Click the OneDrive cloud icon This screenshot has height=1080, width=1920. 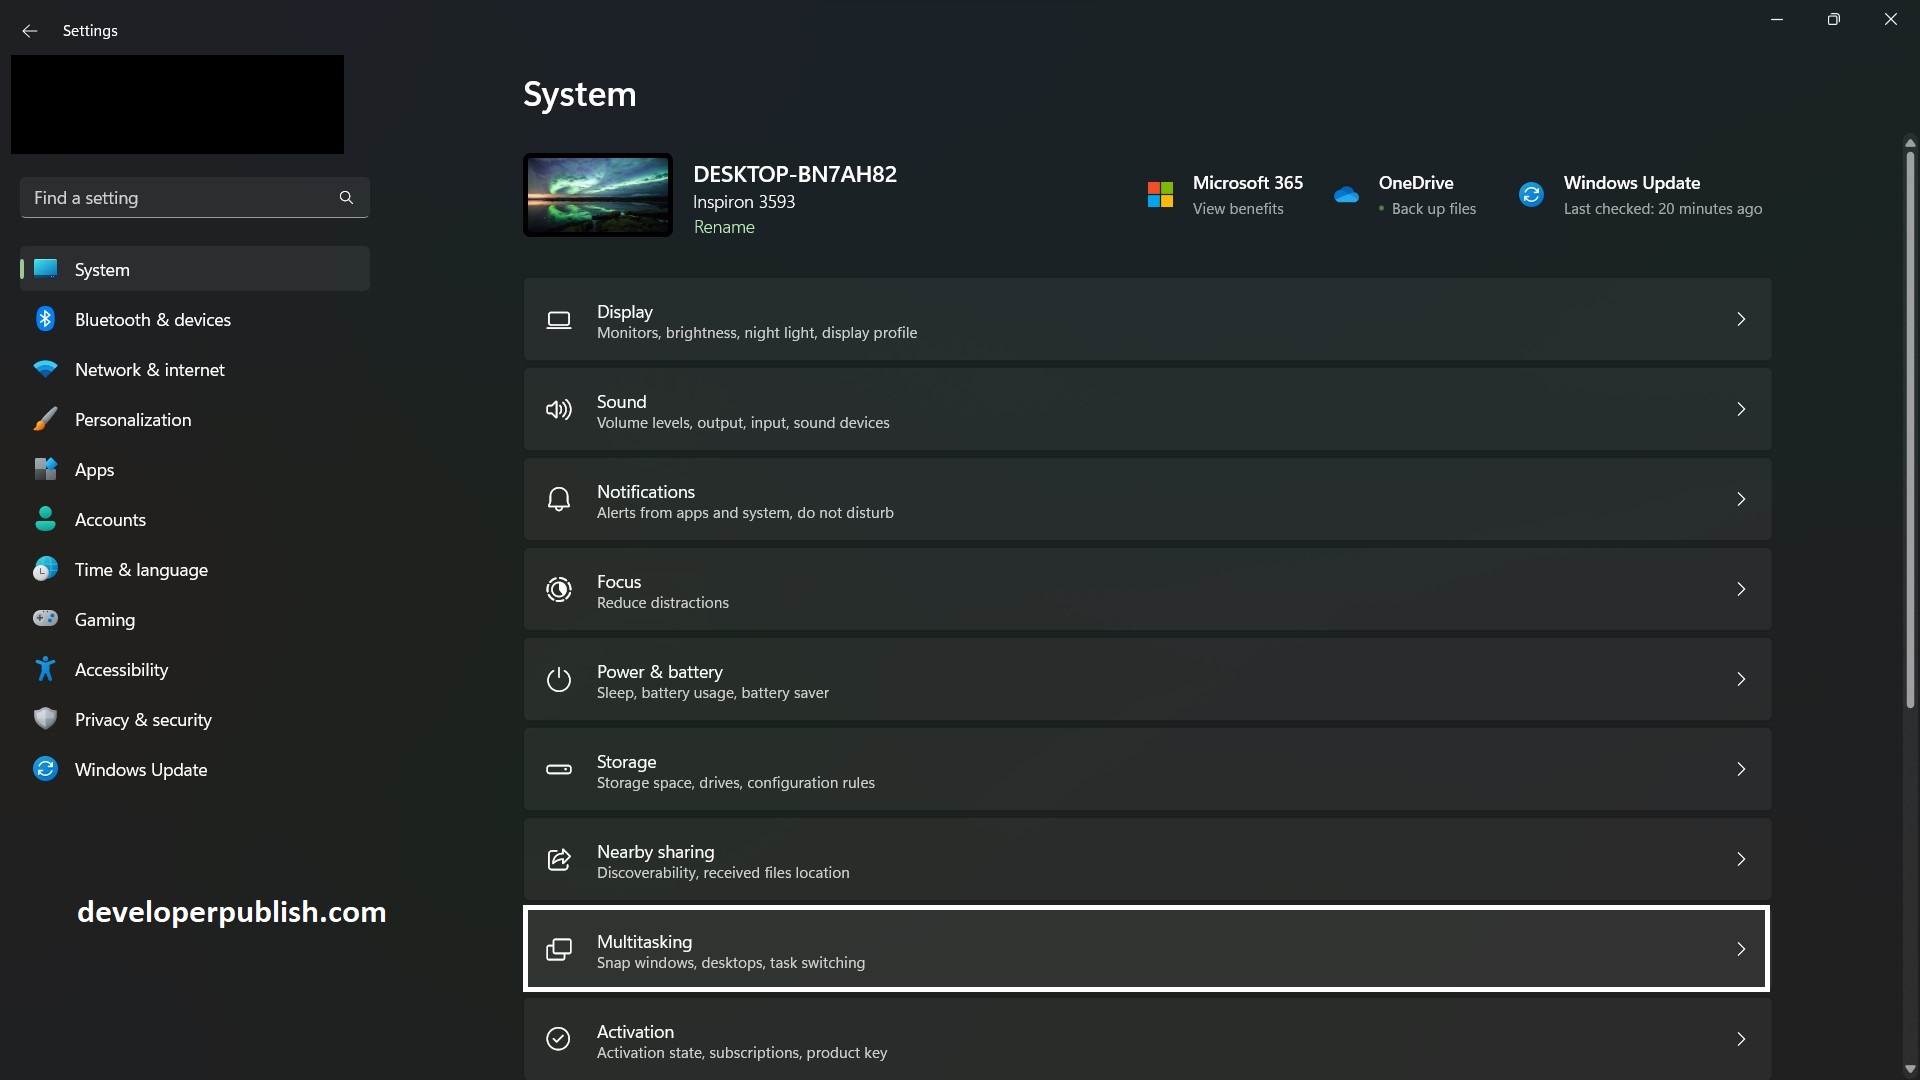(x=1346, y=194)
